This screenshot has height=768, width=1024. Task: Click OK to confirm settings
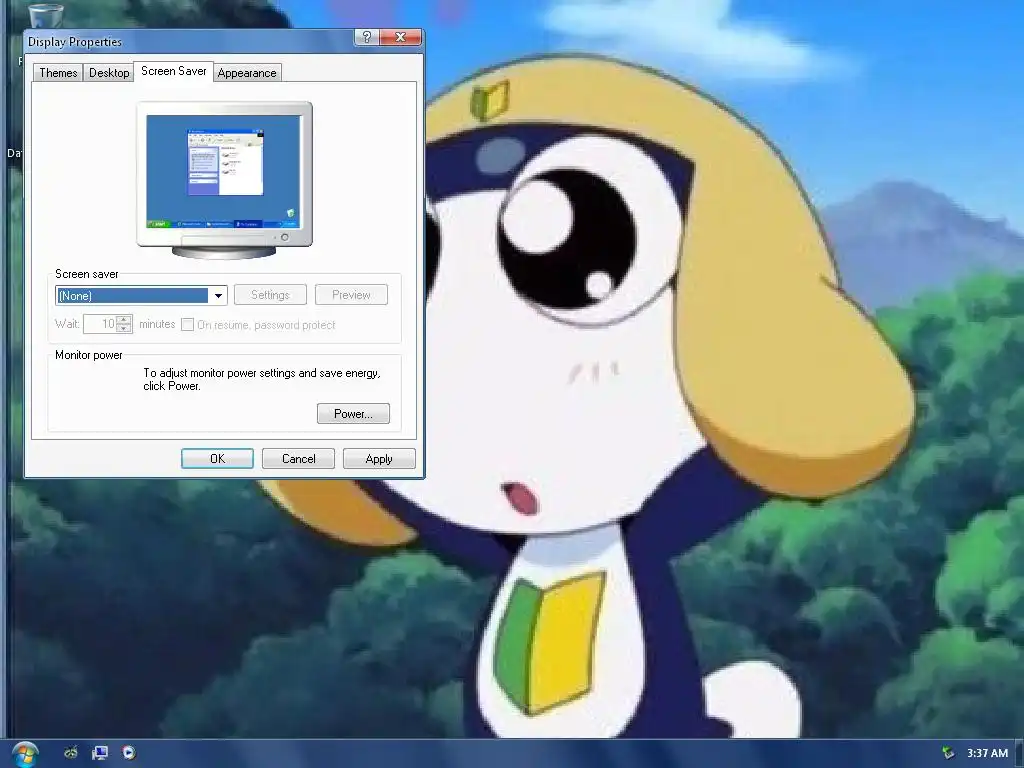coord(217,458)
